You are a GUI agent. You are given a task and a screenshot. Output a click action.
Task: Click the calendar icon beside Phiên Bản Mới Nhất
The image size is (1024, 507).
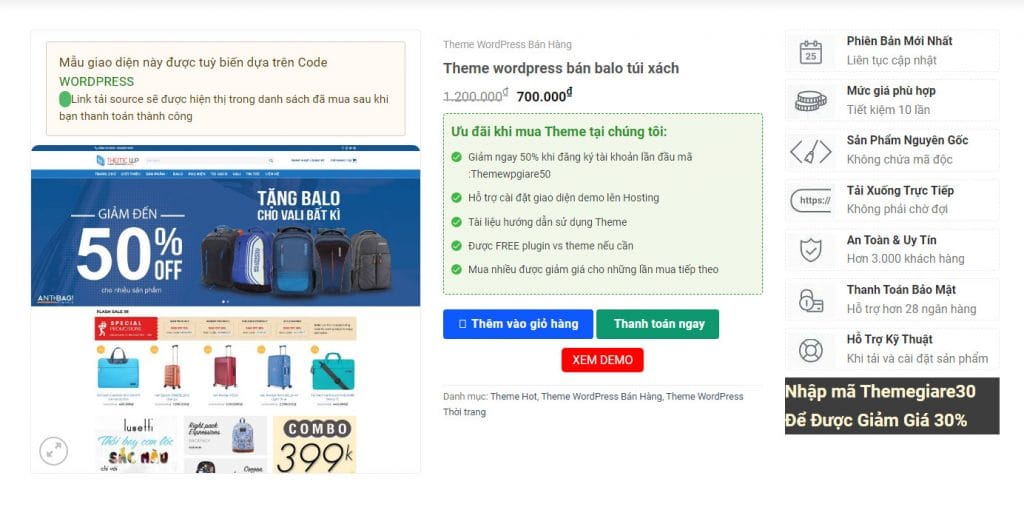(x=810, y=52)
